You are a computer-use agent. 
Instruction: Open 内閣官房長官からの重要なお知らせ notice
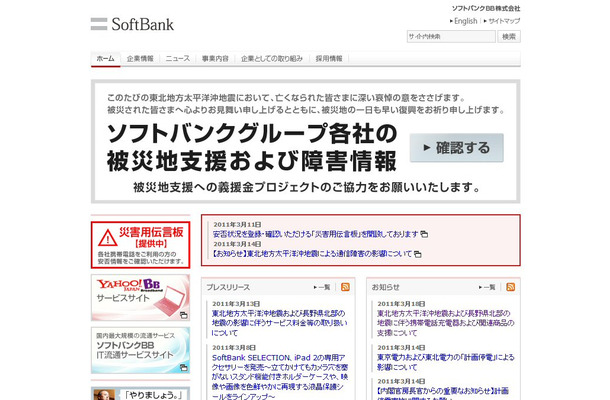click(443, 393)
